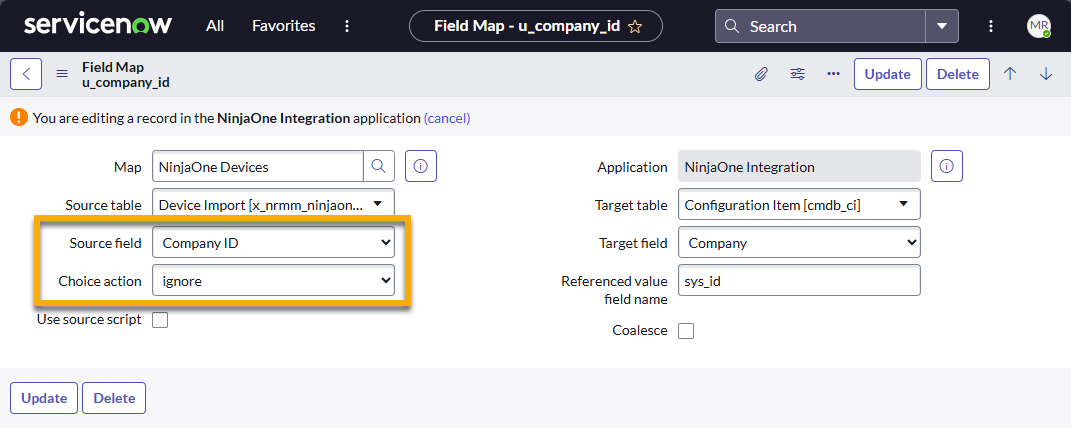Focus the global Search box
The image size is (1071, 428).
click(820, 27)
